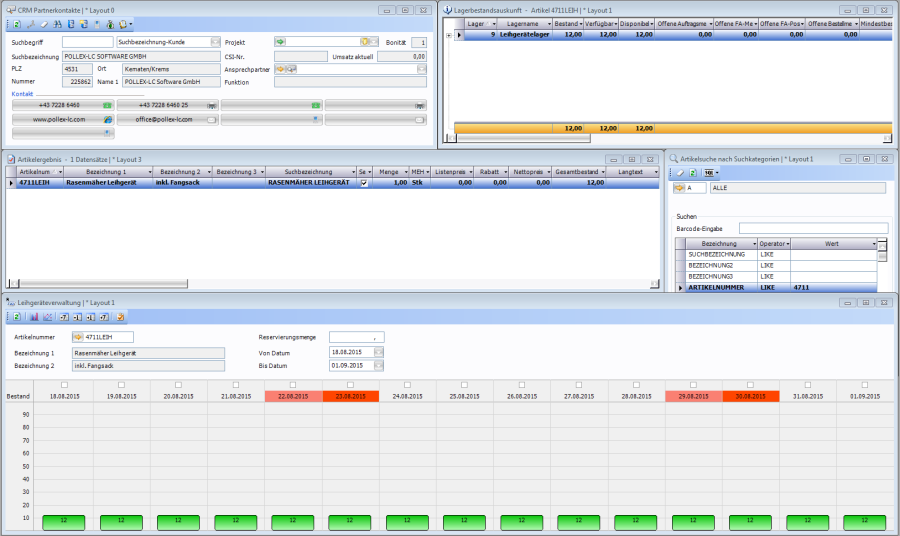Click the green refresh icon in Artikelsuche toolbar
900x536 pixels.
click(x=693, y=173)
